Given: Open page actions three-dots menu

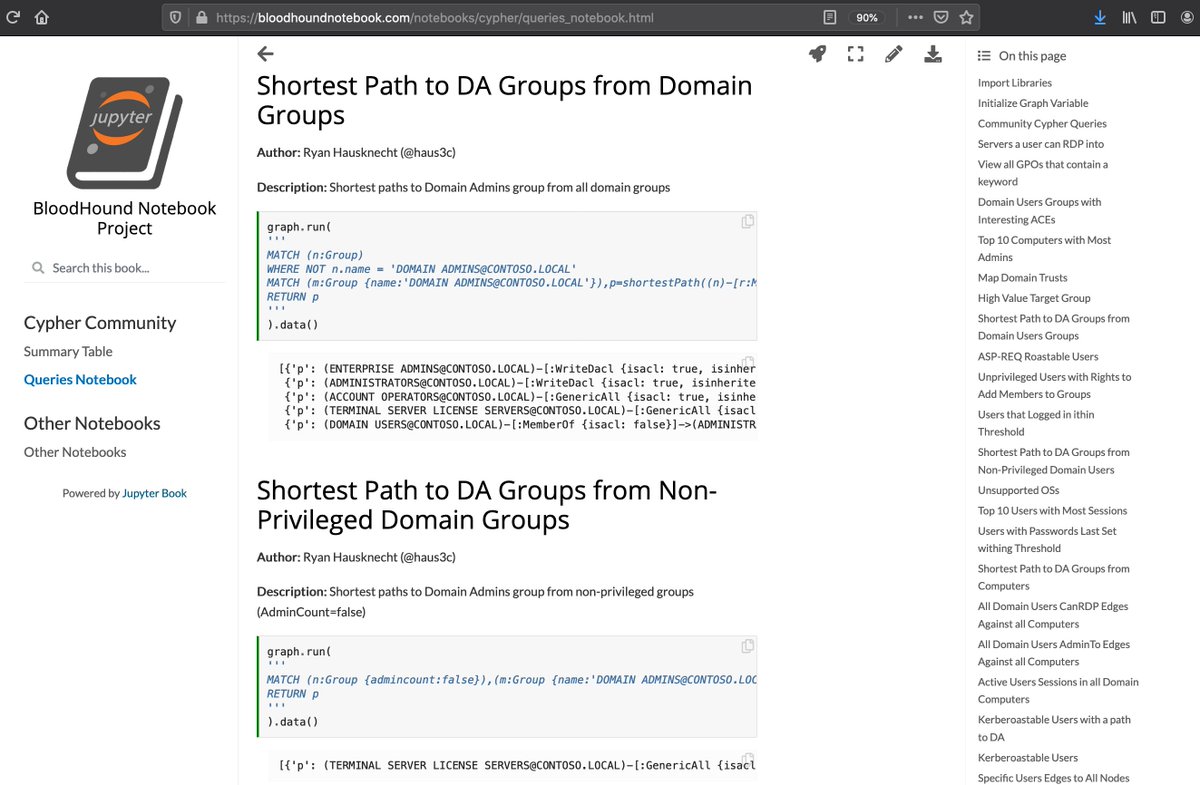Looking at the screenshot, I should tap(915, 17).
